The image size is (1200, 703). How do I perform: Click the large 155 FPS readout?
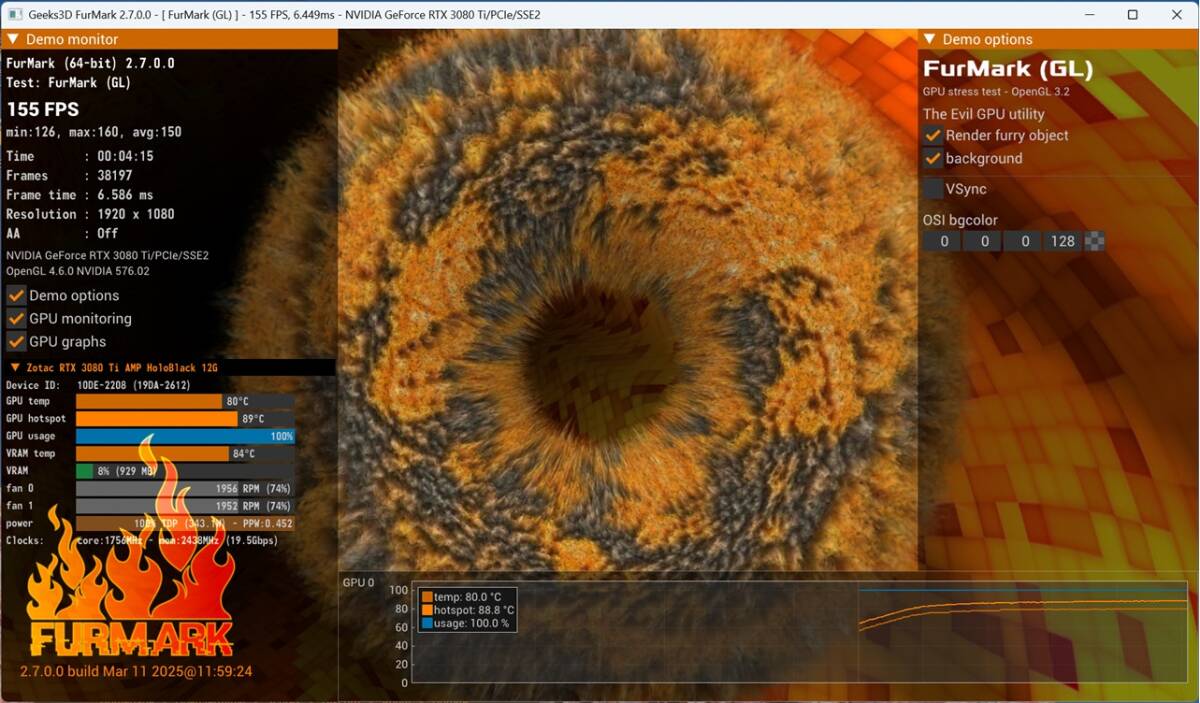pyautogui.click(x=43, y=109)
